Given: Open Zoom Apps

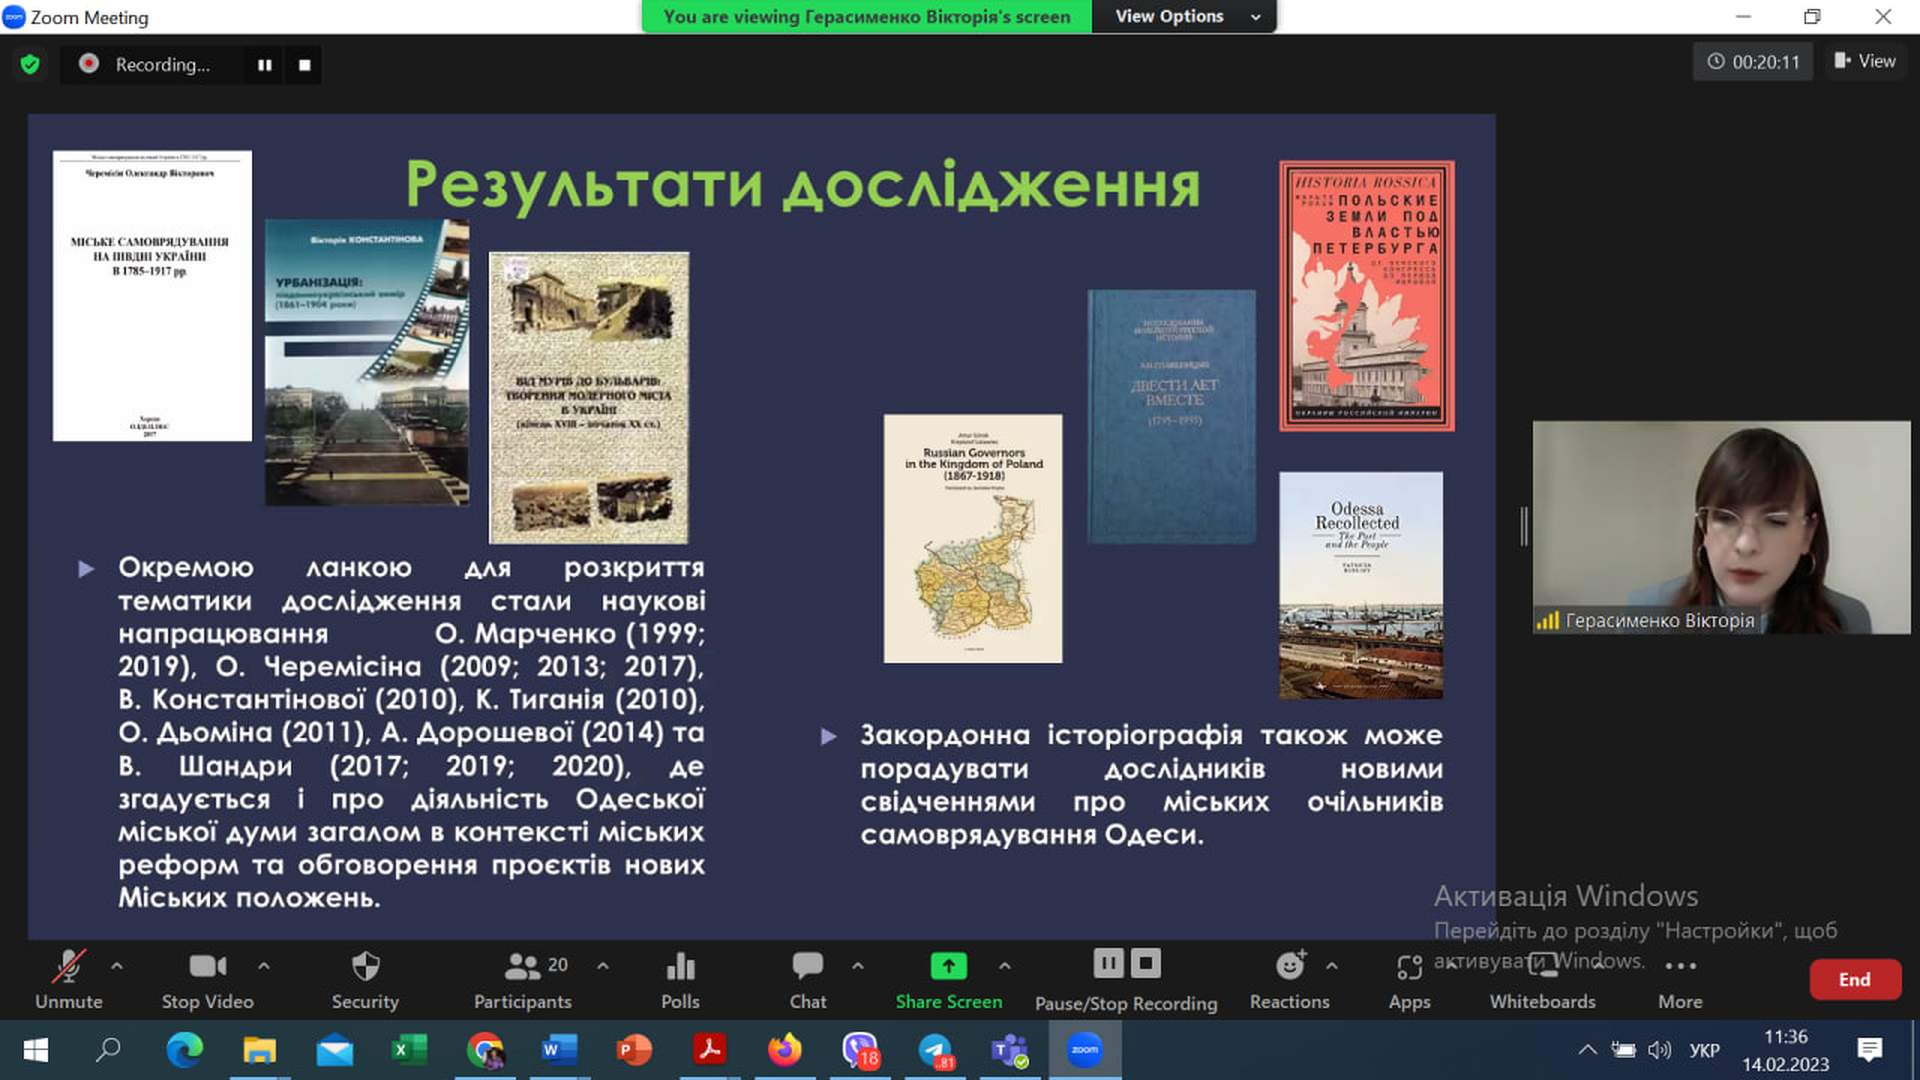Looking at the screenshot, I should tap(1409, 979).
